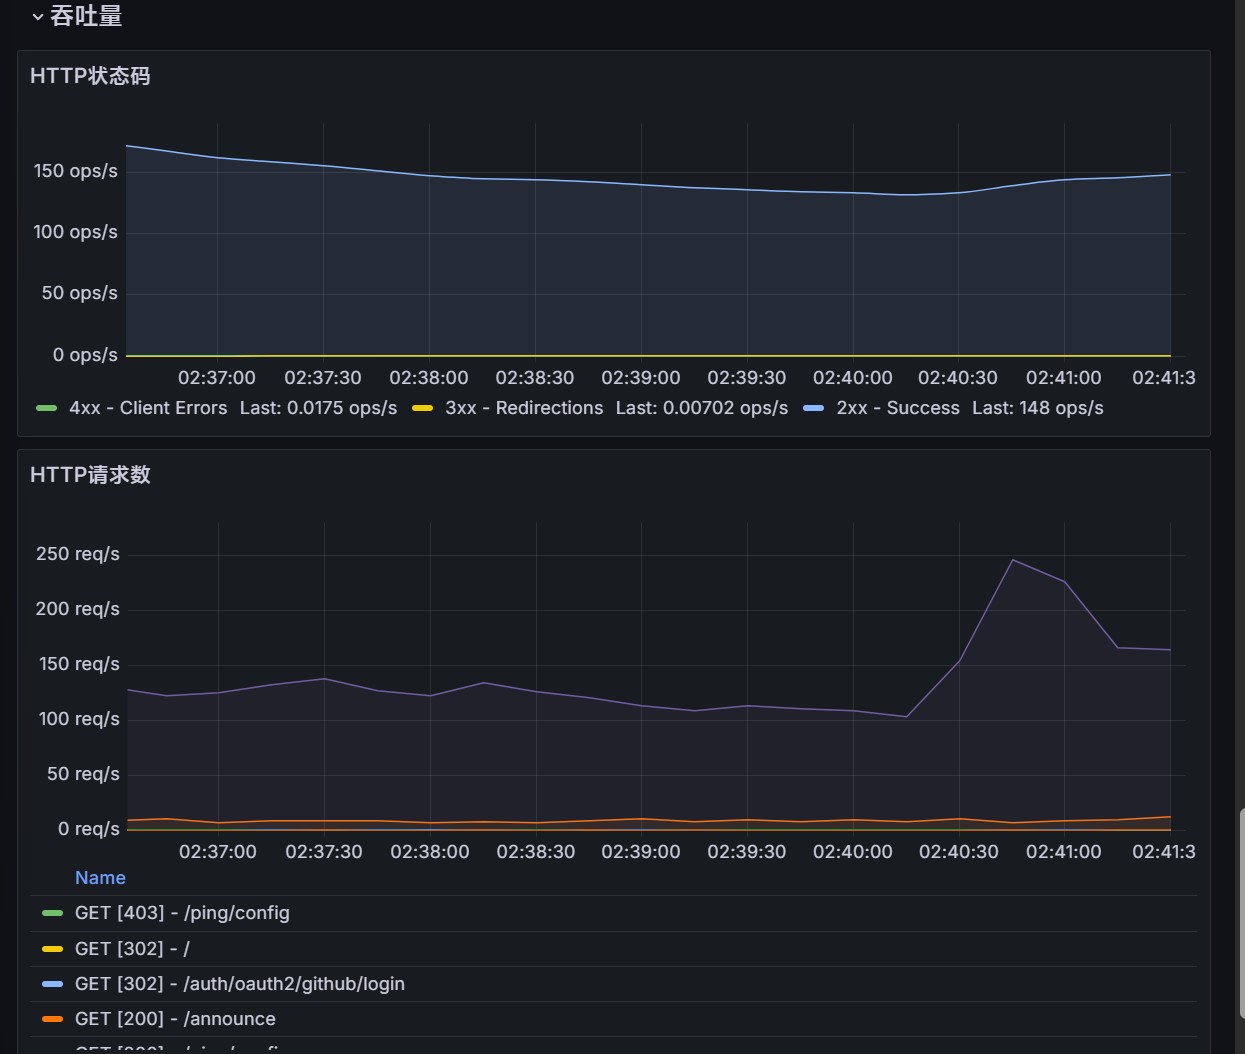Toggle the 3xx - Redirections series label
The height and width of the screenshot is (1054, 1245).
(524, 408)
